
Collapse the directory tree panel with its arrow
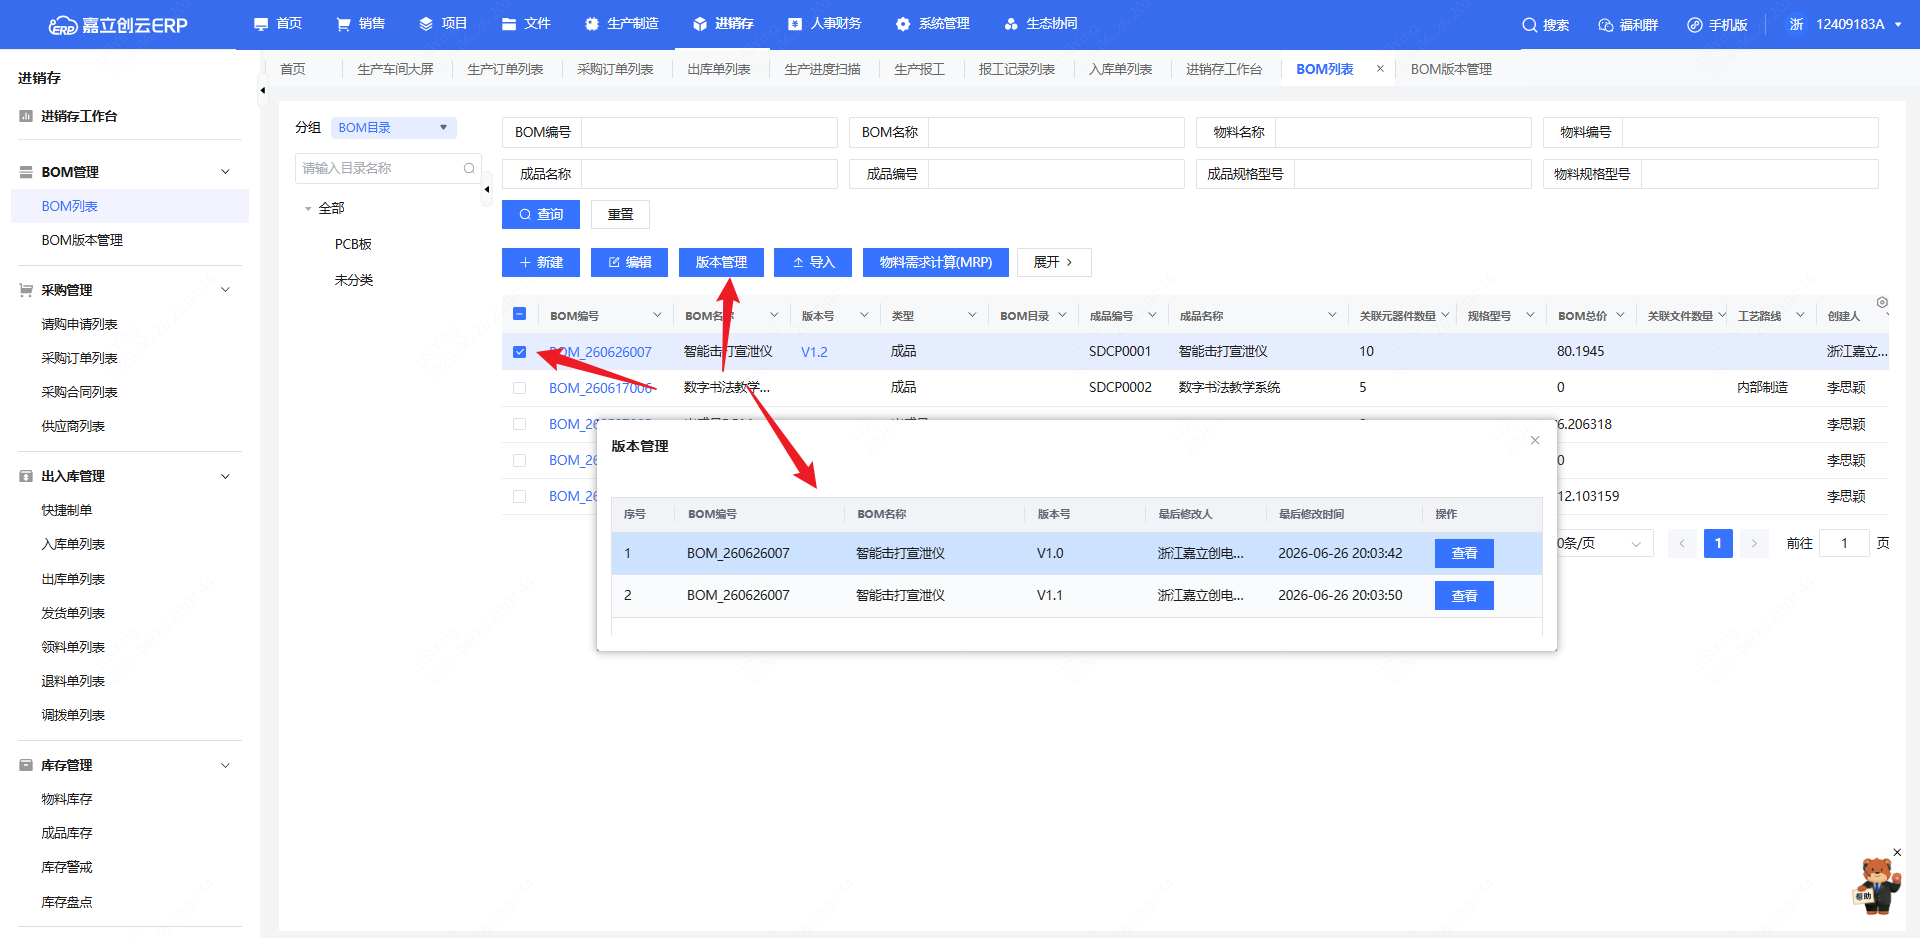pos(487,189)
